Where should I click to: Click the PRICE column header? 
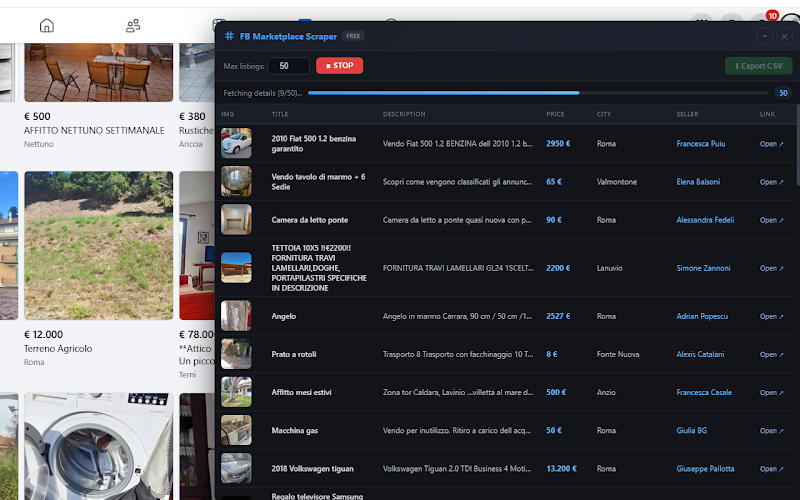[x=555, y=114]
